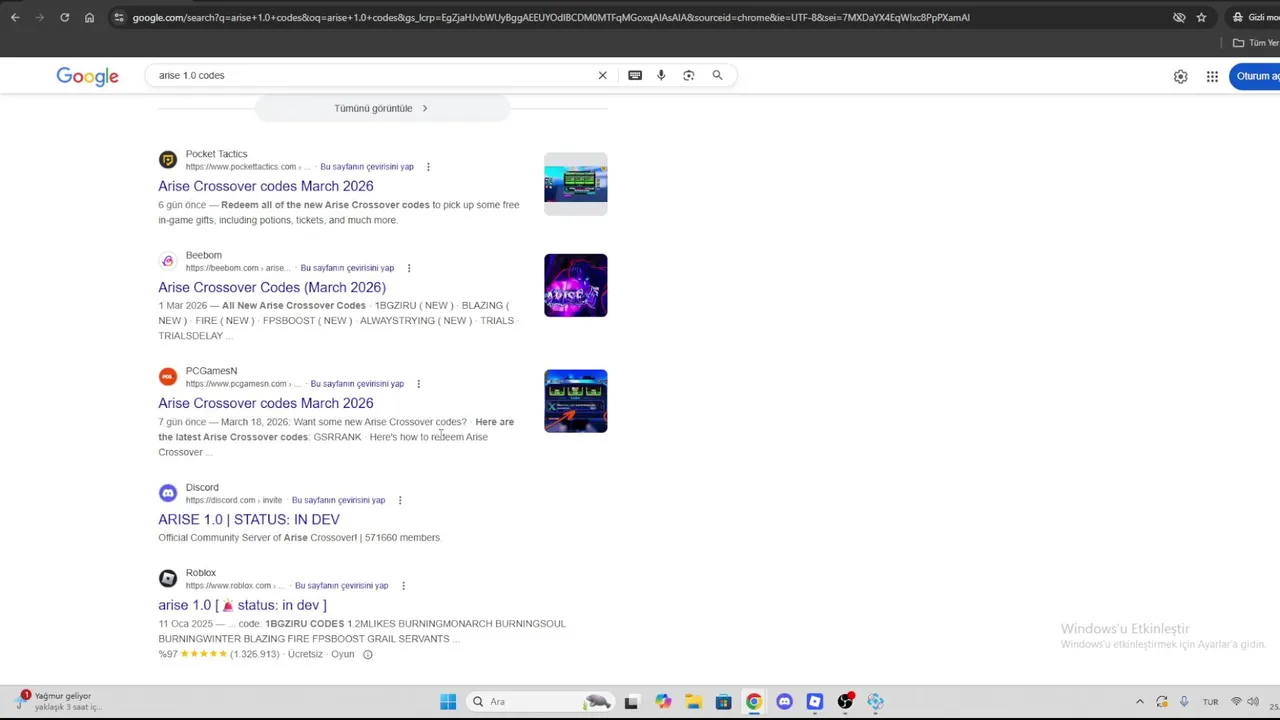Click the Pocket Tactics site favicon
Image resolution: width=1280 pixels, height=720 pixels.
click(x=168, y=160)
